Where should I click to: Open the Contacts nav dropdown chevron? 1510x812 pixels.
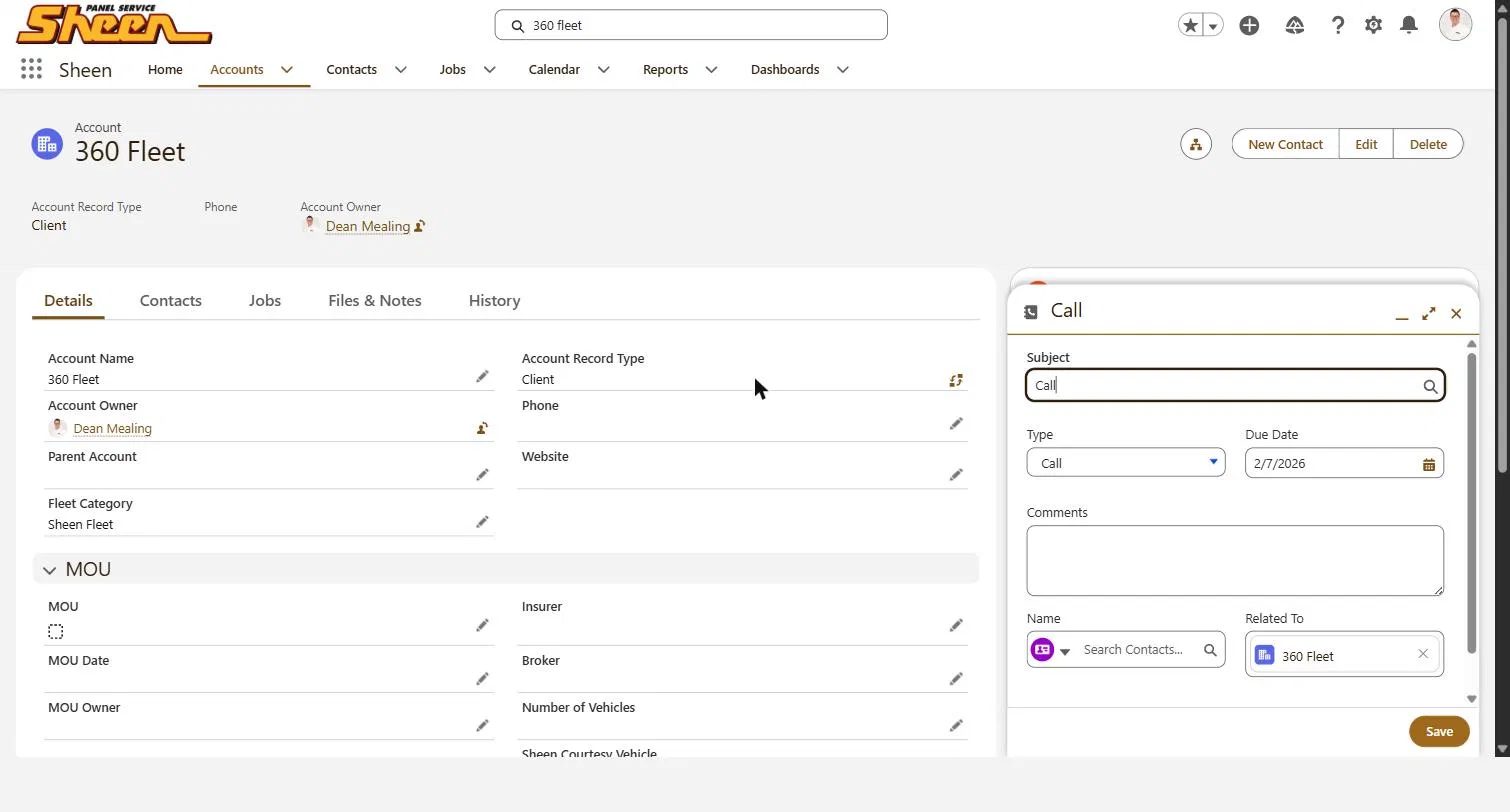(x=401, y=70)
